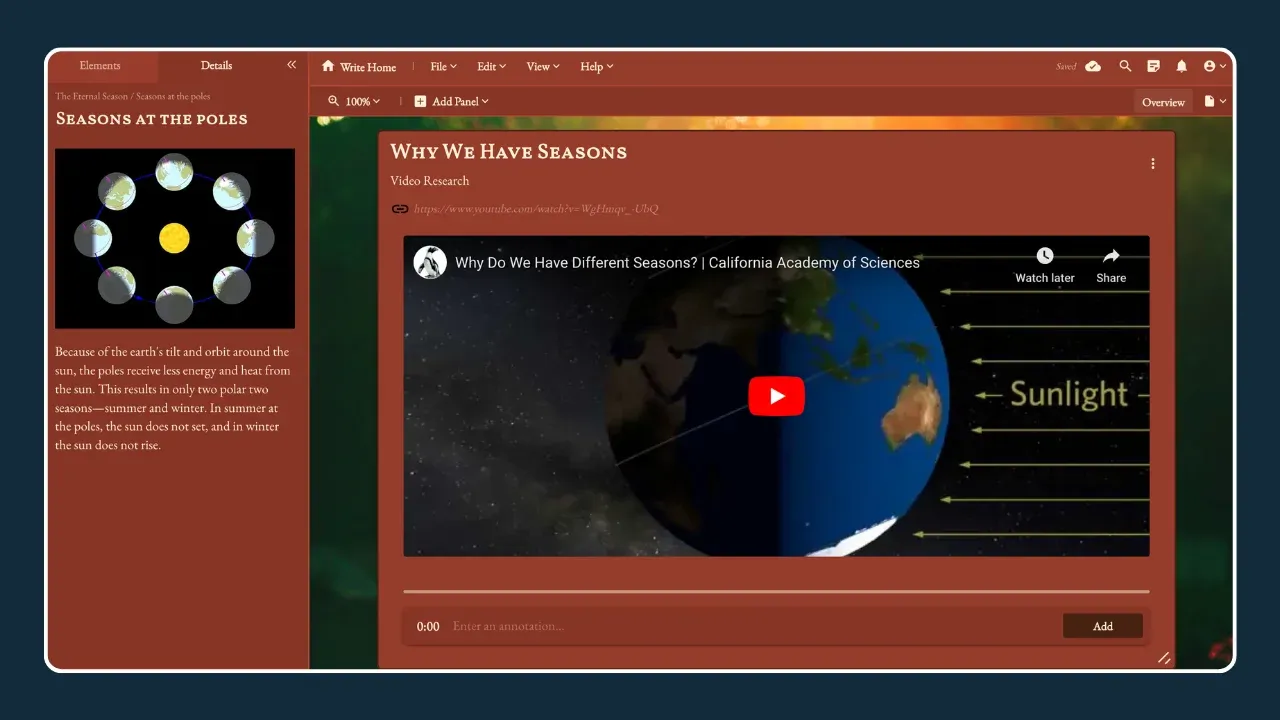
Task: Play the YouTube video
Action: [x=776, y=396]
